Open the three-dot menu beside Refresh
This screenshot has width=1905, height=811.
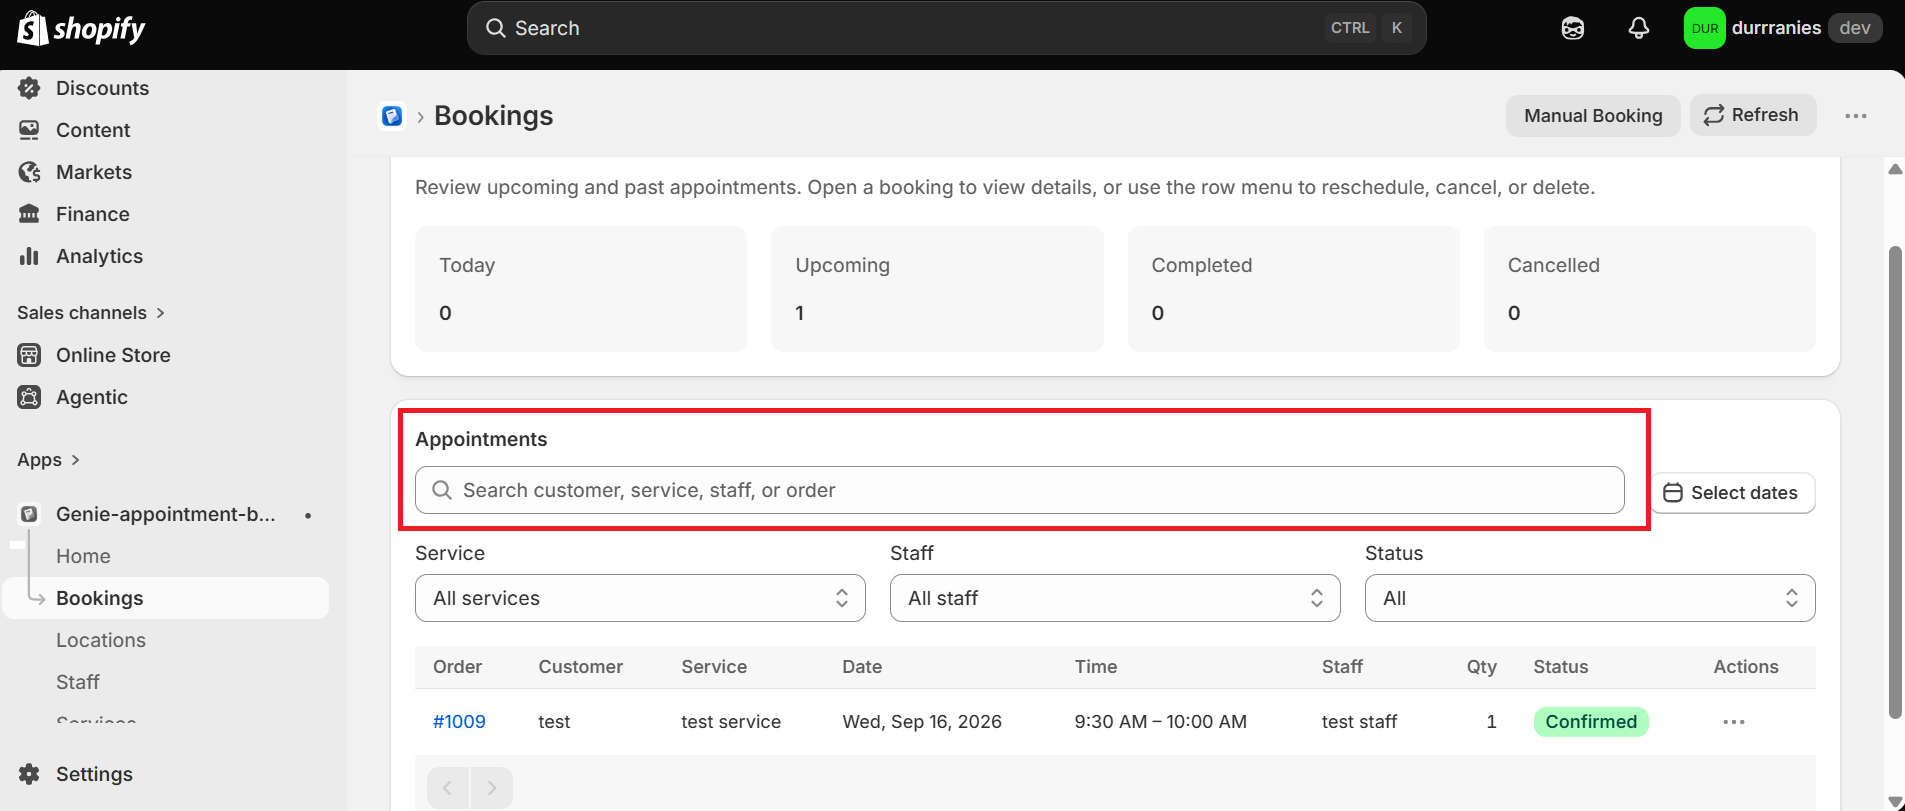pos(1856,116)
